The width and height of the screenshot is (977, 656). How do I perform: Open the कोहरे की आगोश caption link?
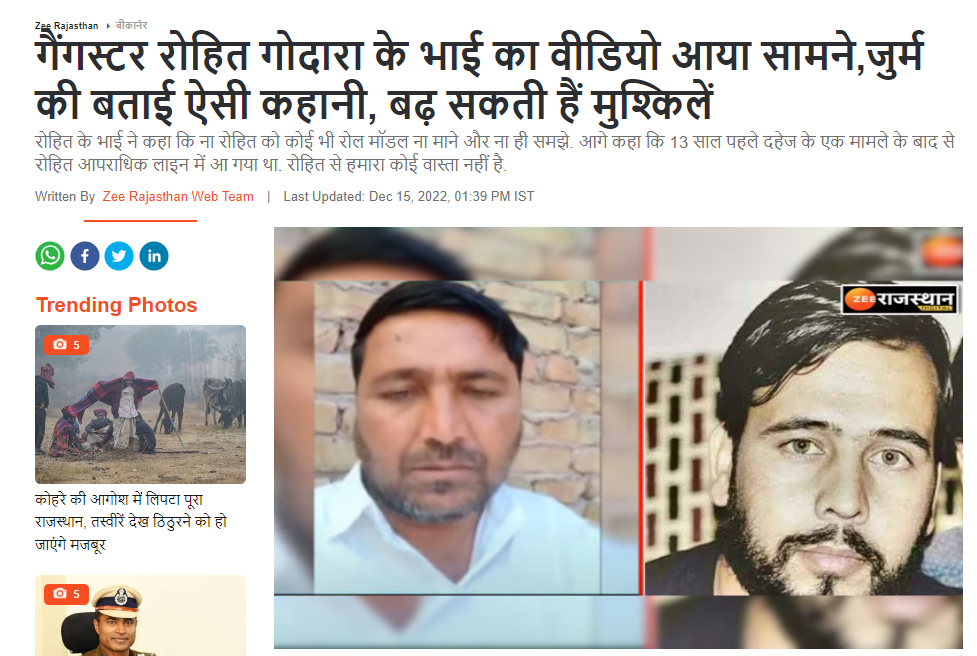click(x=131, y=521)
